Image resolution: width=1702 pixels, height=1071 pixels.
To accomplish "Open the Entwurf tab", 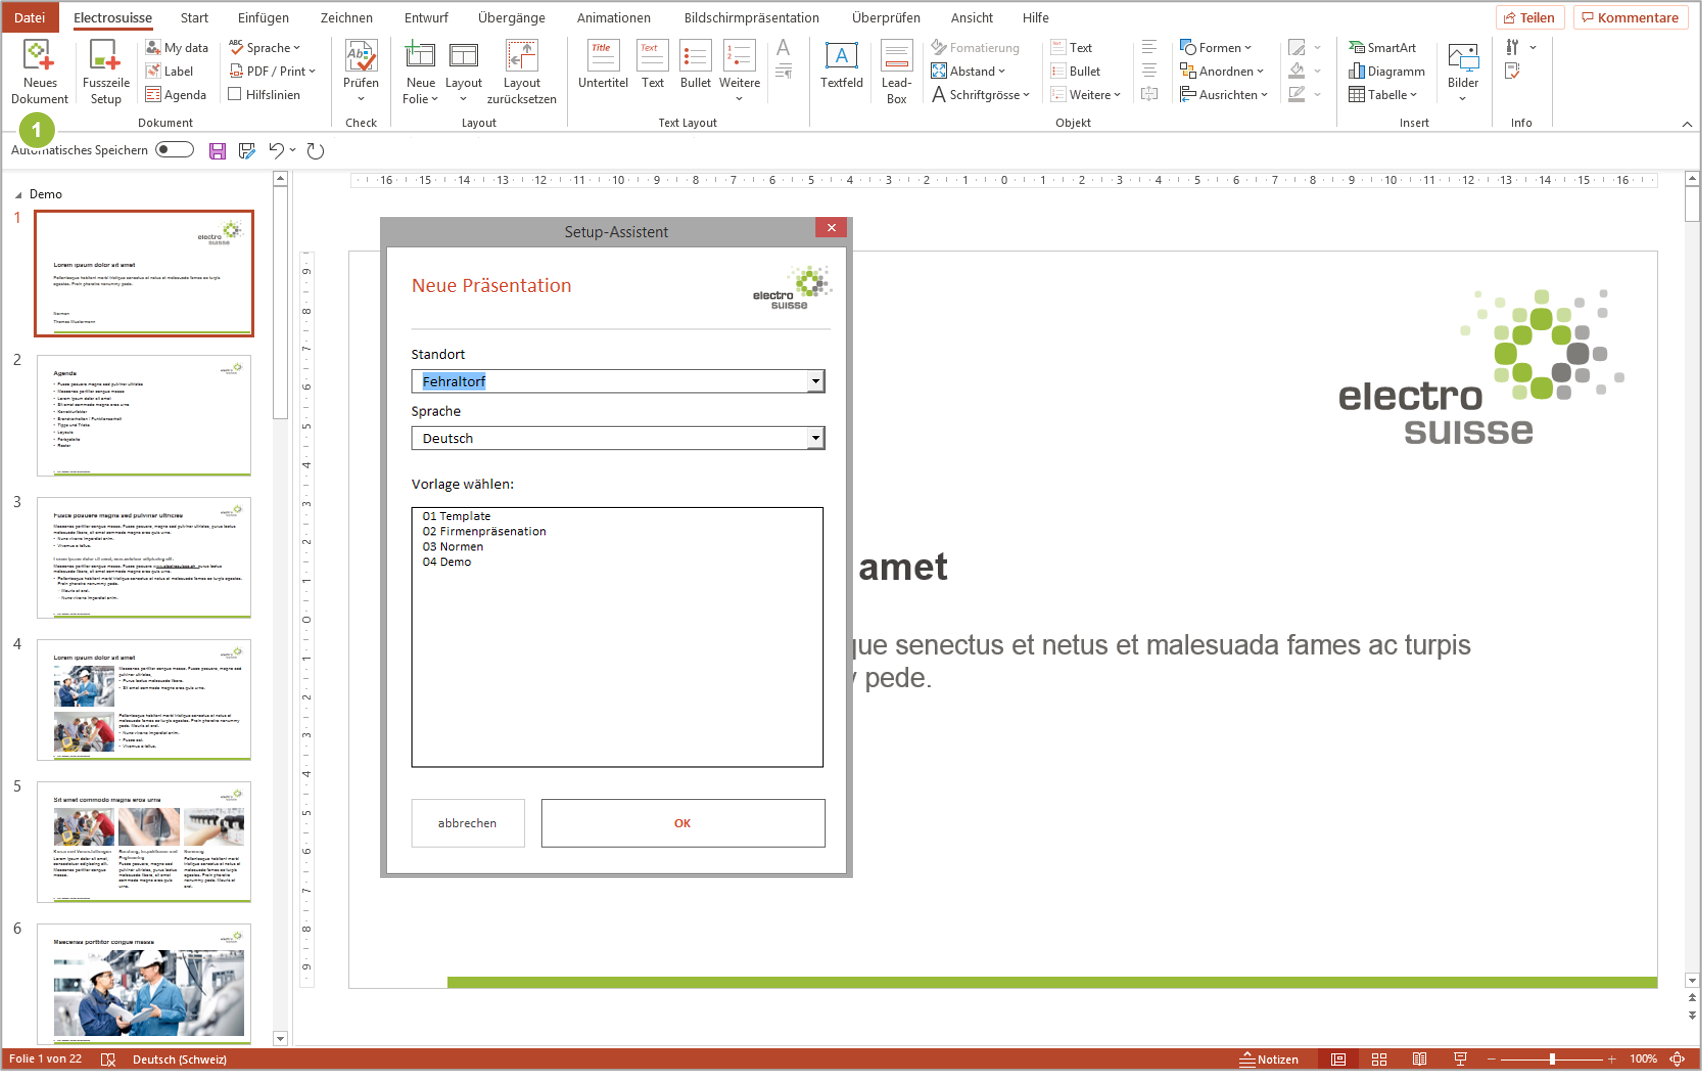I will (x=426, y=17).
